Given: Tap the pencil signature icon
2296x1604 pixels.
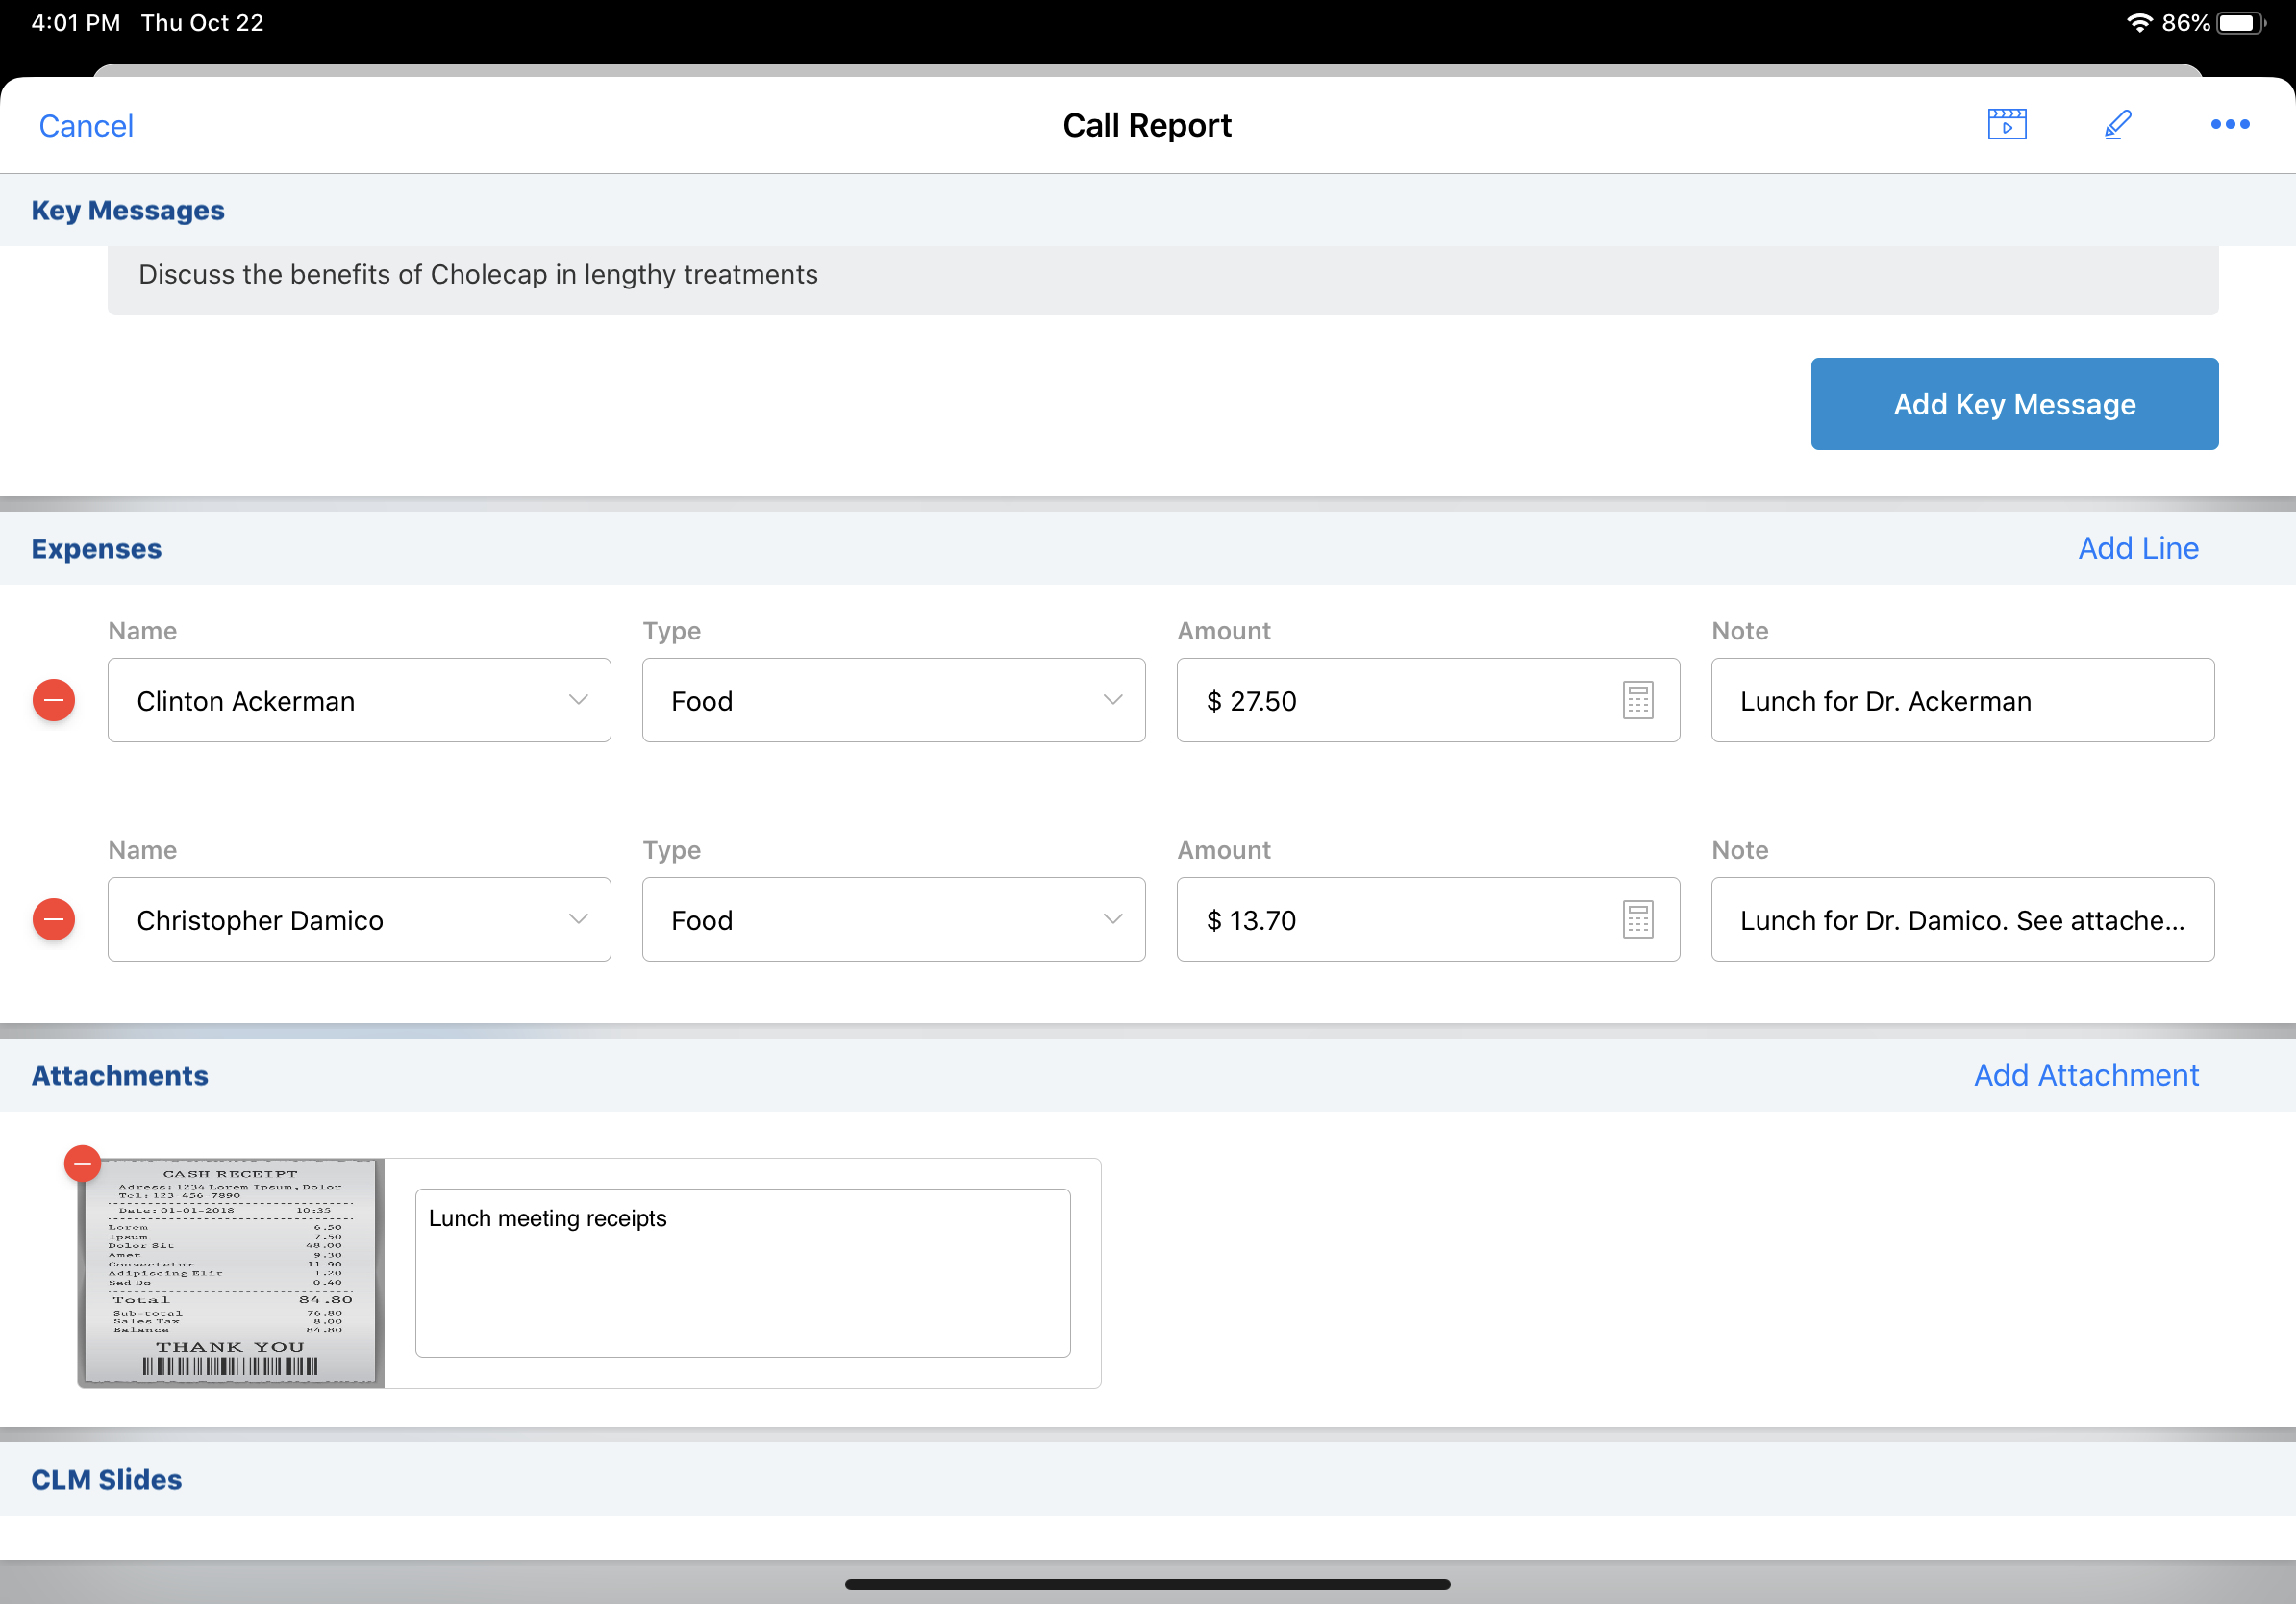Looking at the screenshot, I should coord(2117,125).
